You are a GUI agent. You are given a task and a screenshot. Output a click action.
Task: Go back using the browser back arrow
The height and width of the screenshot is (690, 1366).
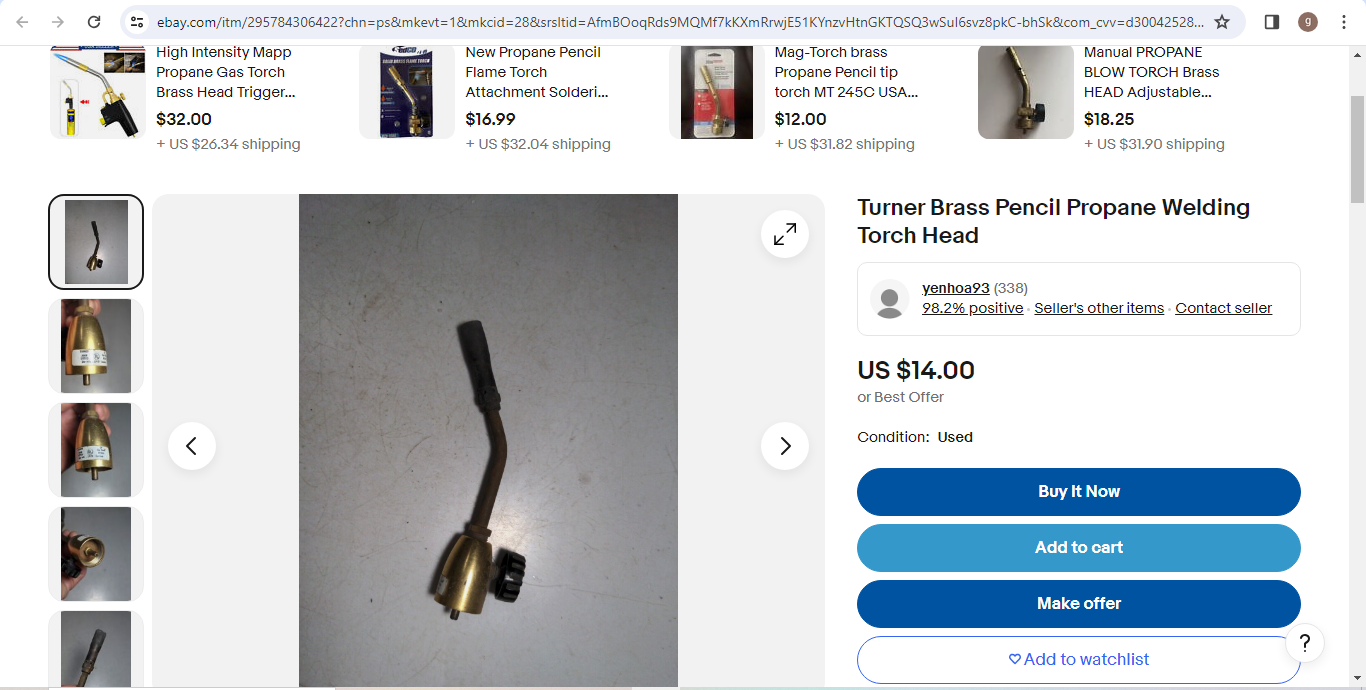[22, 22]
